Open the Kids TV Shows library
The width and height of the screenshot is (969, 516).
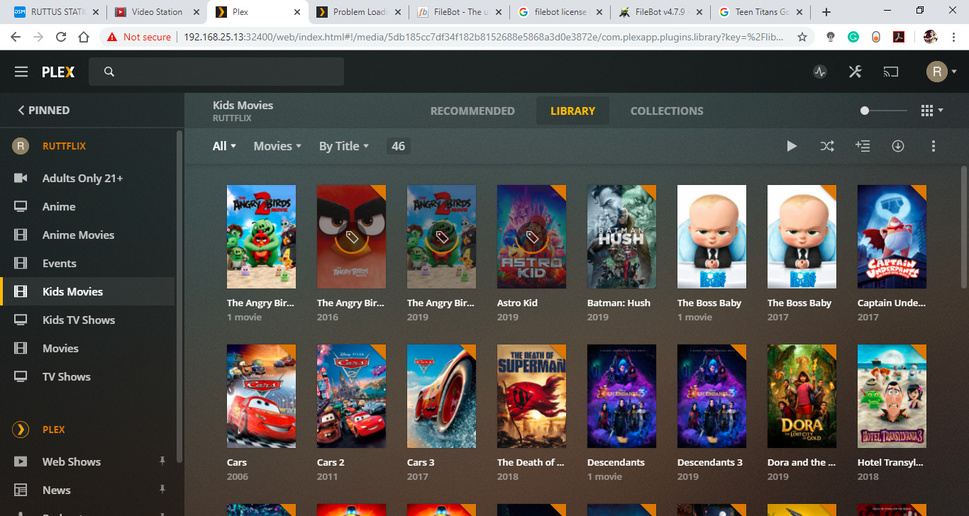[x=78, y=320]
